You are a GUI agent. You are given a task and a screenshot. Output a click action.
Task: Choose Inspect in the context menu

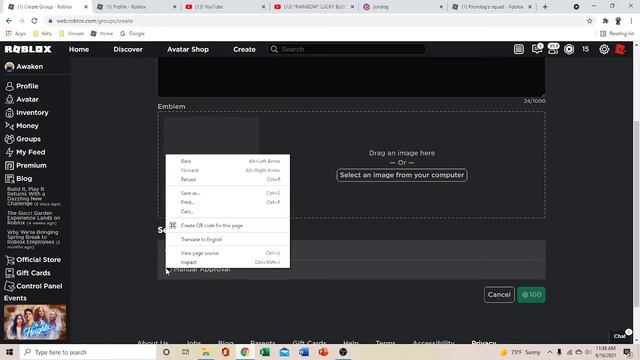(x=228, y=262)
